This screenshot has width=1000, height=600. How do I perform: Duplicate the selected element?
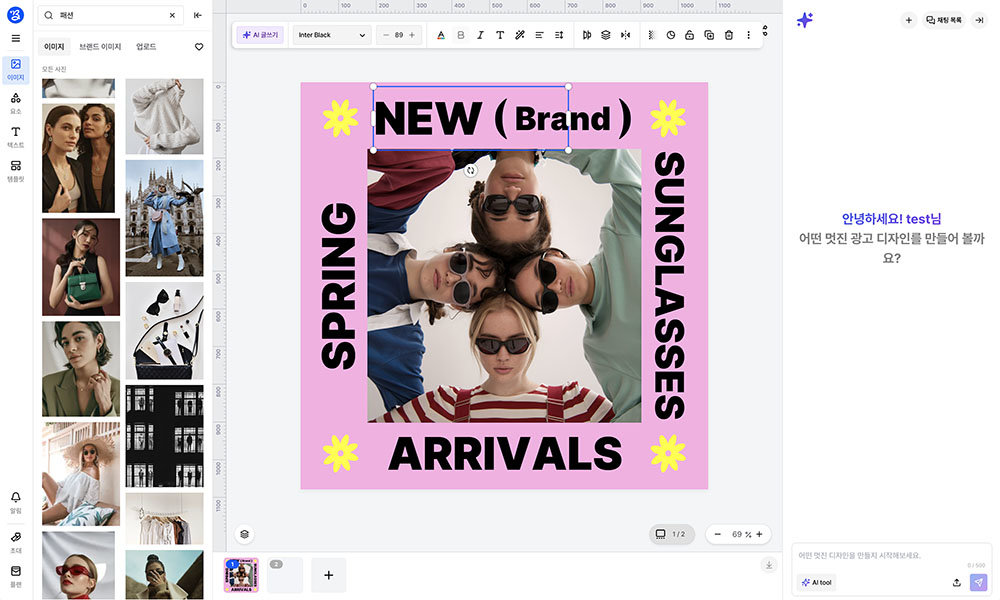coord(709,35)
